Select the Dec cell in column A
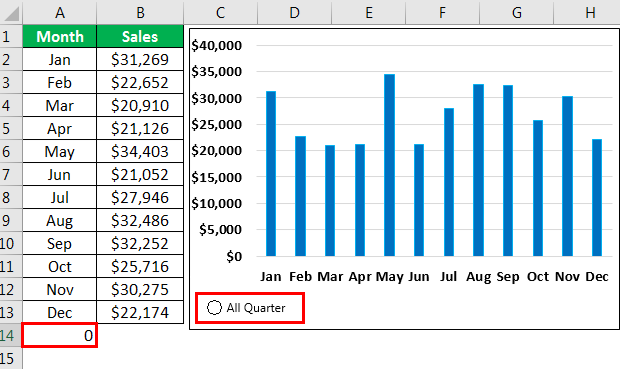 [60, 312]
